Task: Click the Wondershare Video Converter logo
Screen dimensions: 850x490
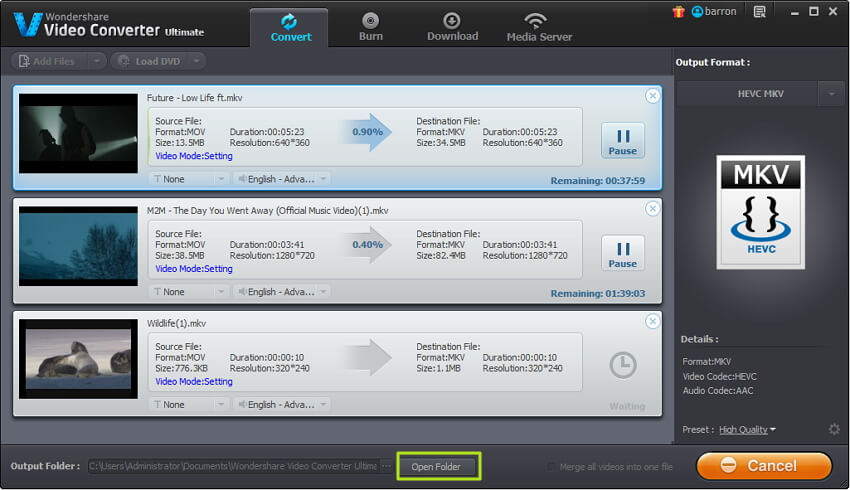Action: coord(108,24)
